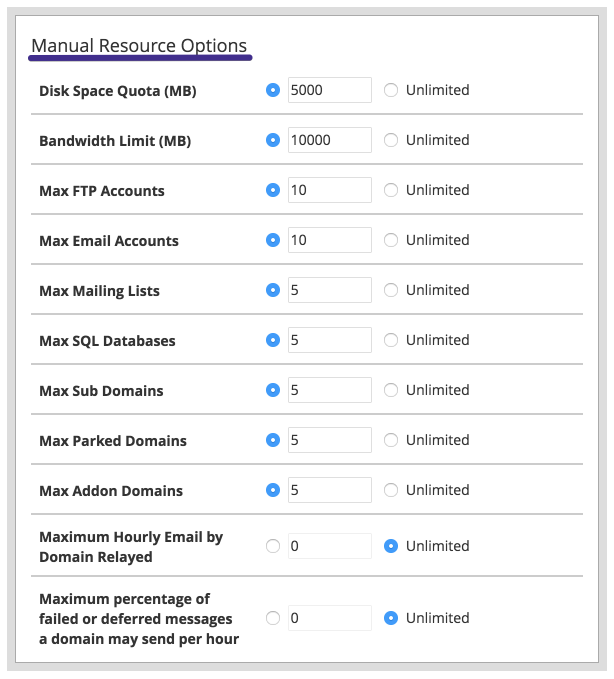Image resolution: width=614 pixels, height=679 pixels.
Task: Choose Unlimited for Max Parked Domains
Action: (x=391, y=440)
